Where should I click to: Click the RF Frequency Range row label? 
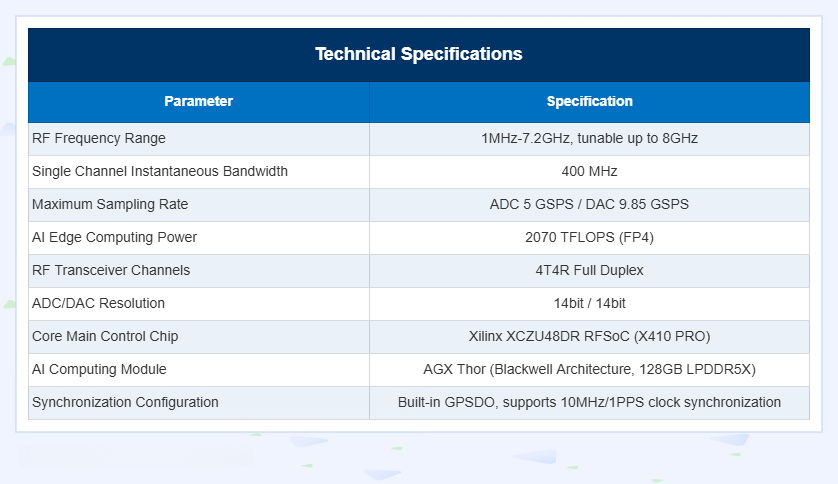click(x=99, y=138)
